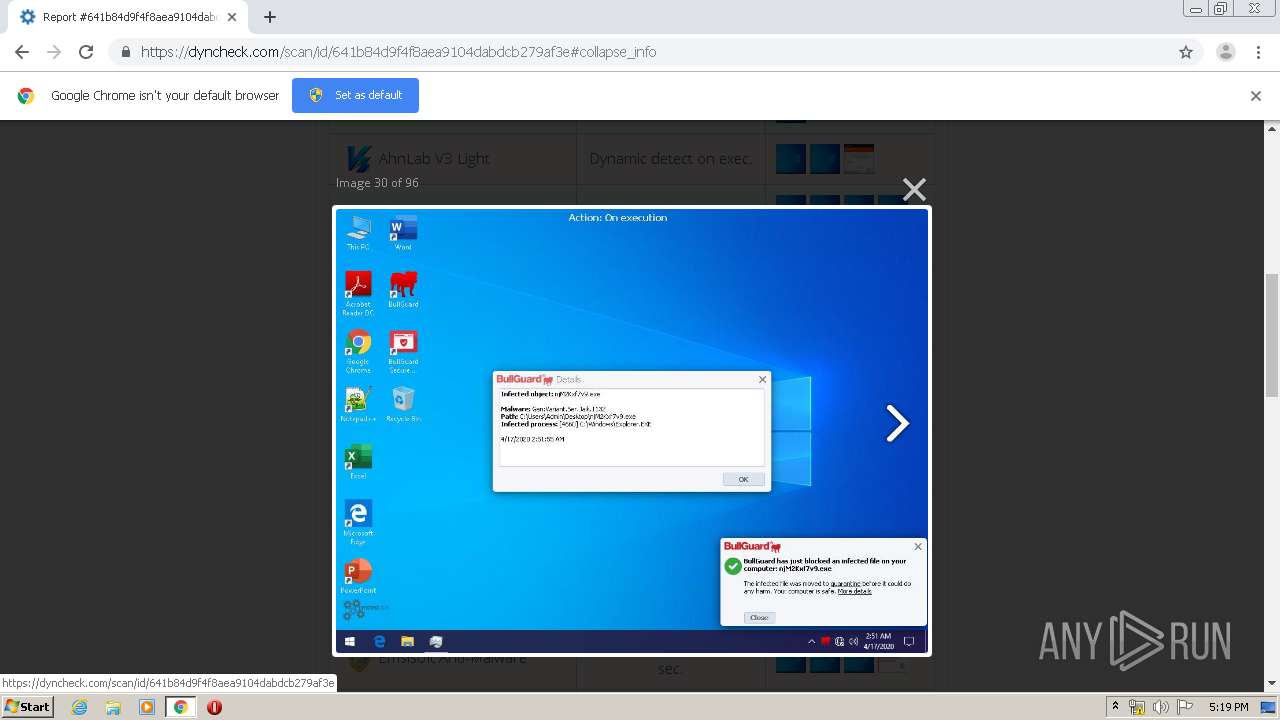
Task: Open the Windows Start menu
Action: click(x=27, y=706)
